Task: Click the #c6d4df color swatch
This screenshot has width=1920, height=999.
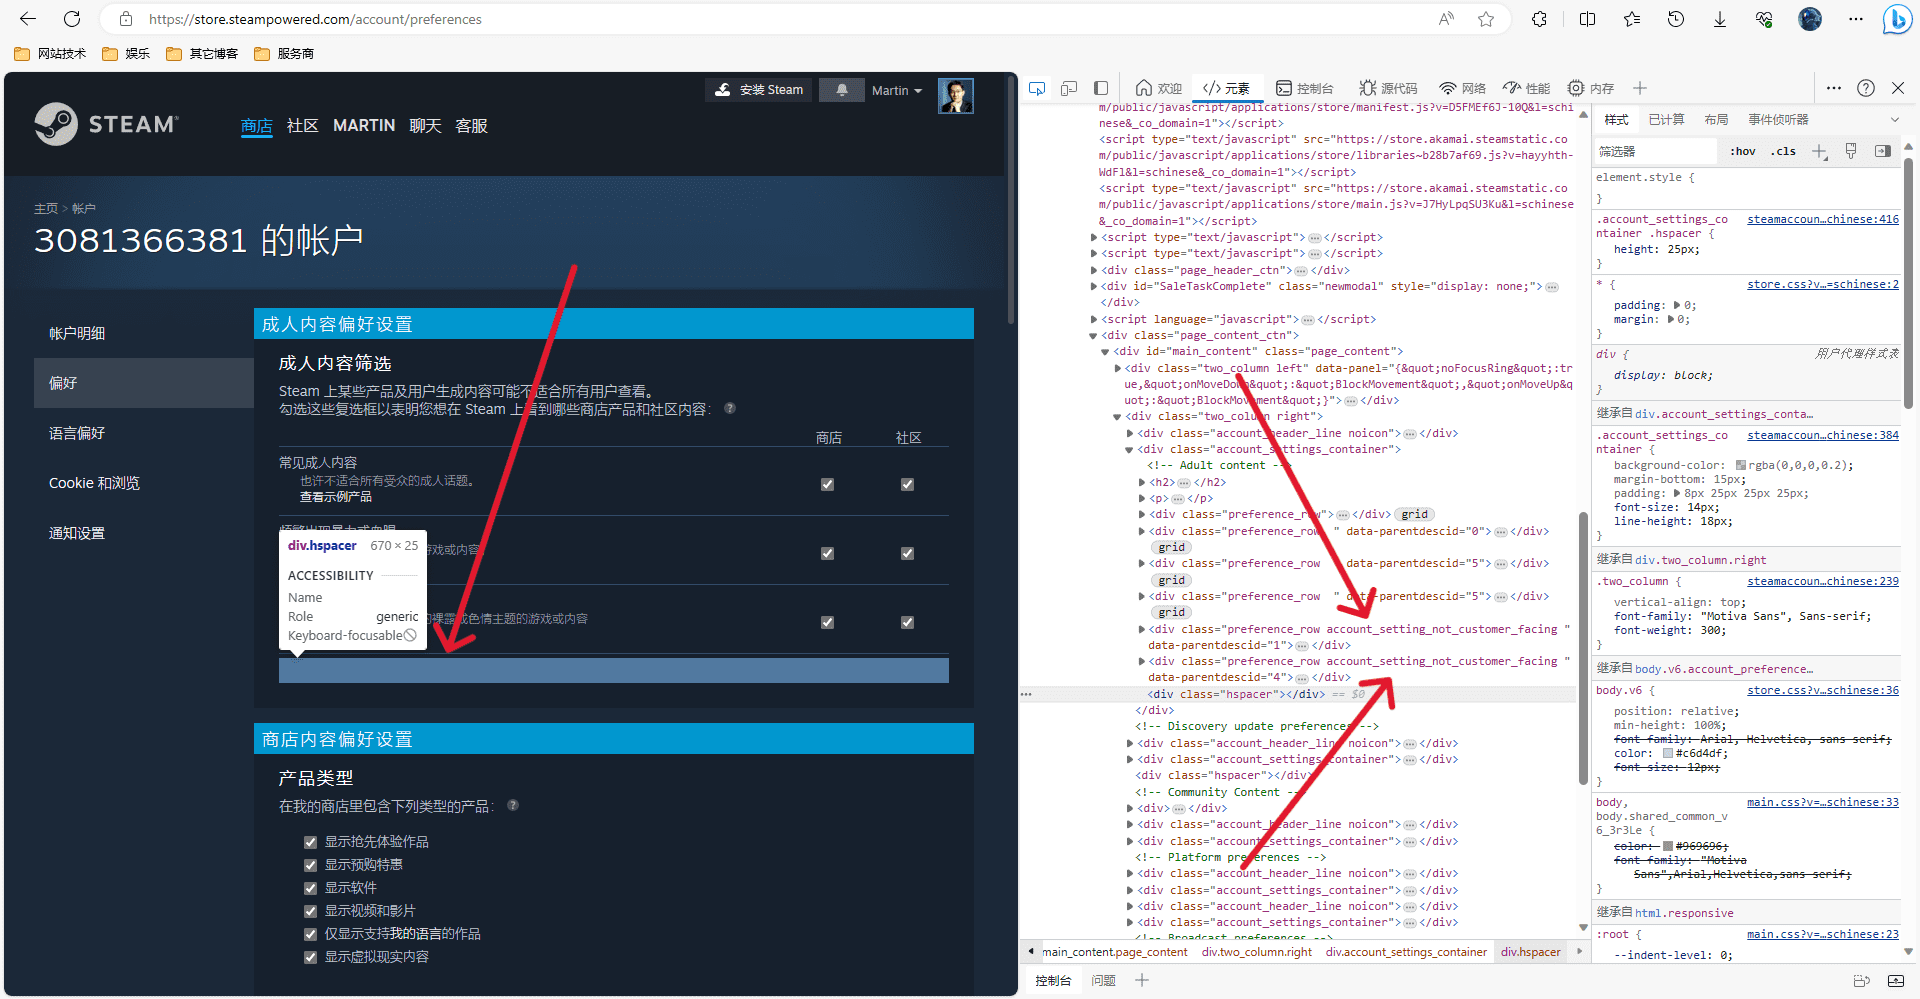Action: (1668, 753)
